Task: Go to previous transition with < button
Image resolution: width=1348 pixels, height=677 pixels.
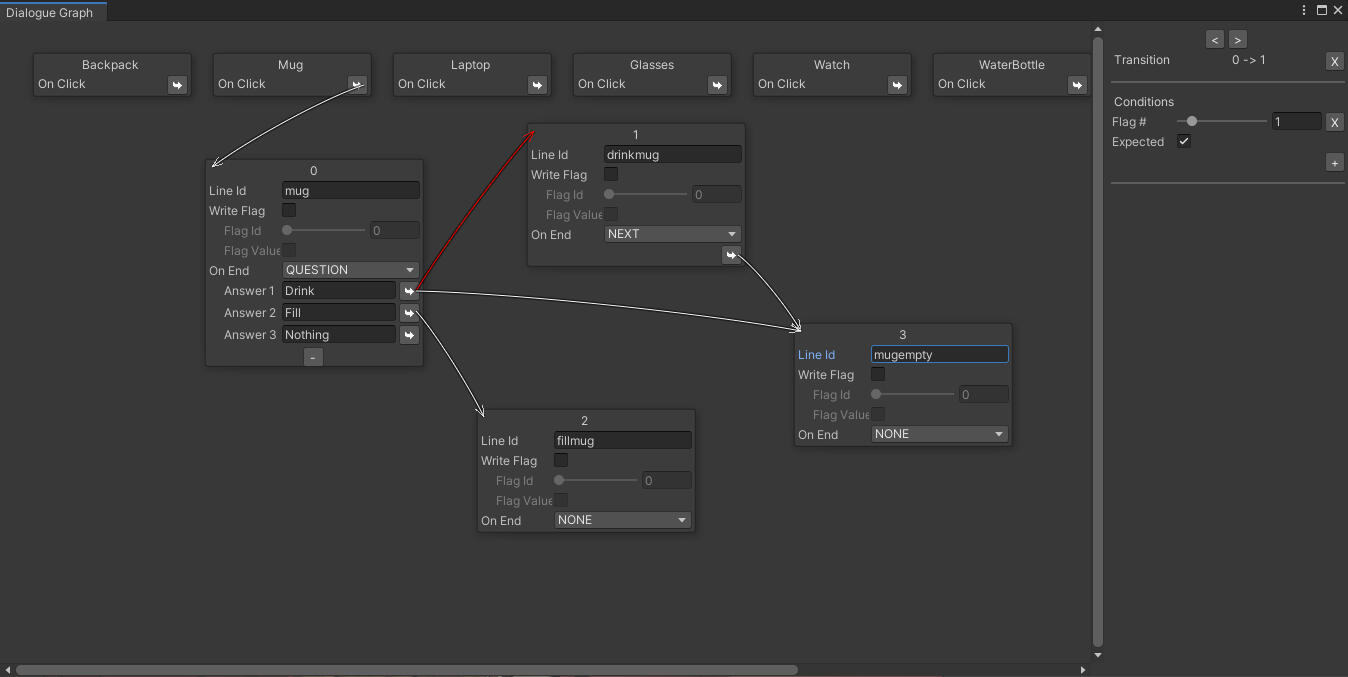Action: 1215,40
